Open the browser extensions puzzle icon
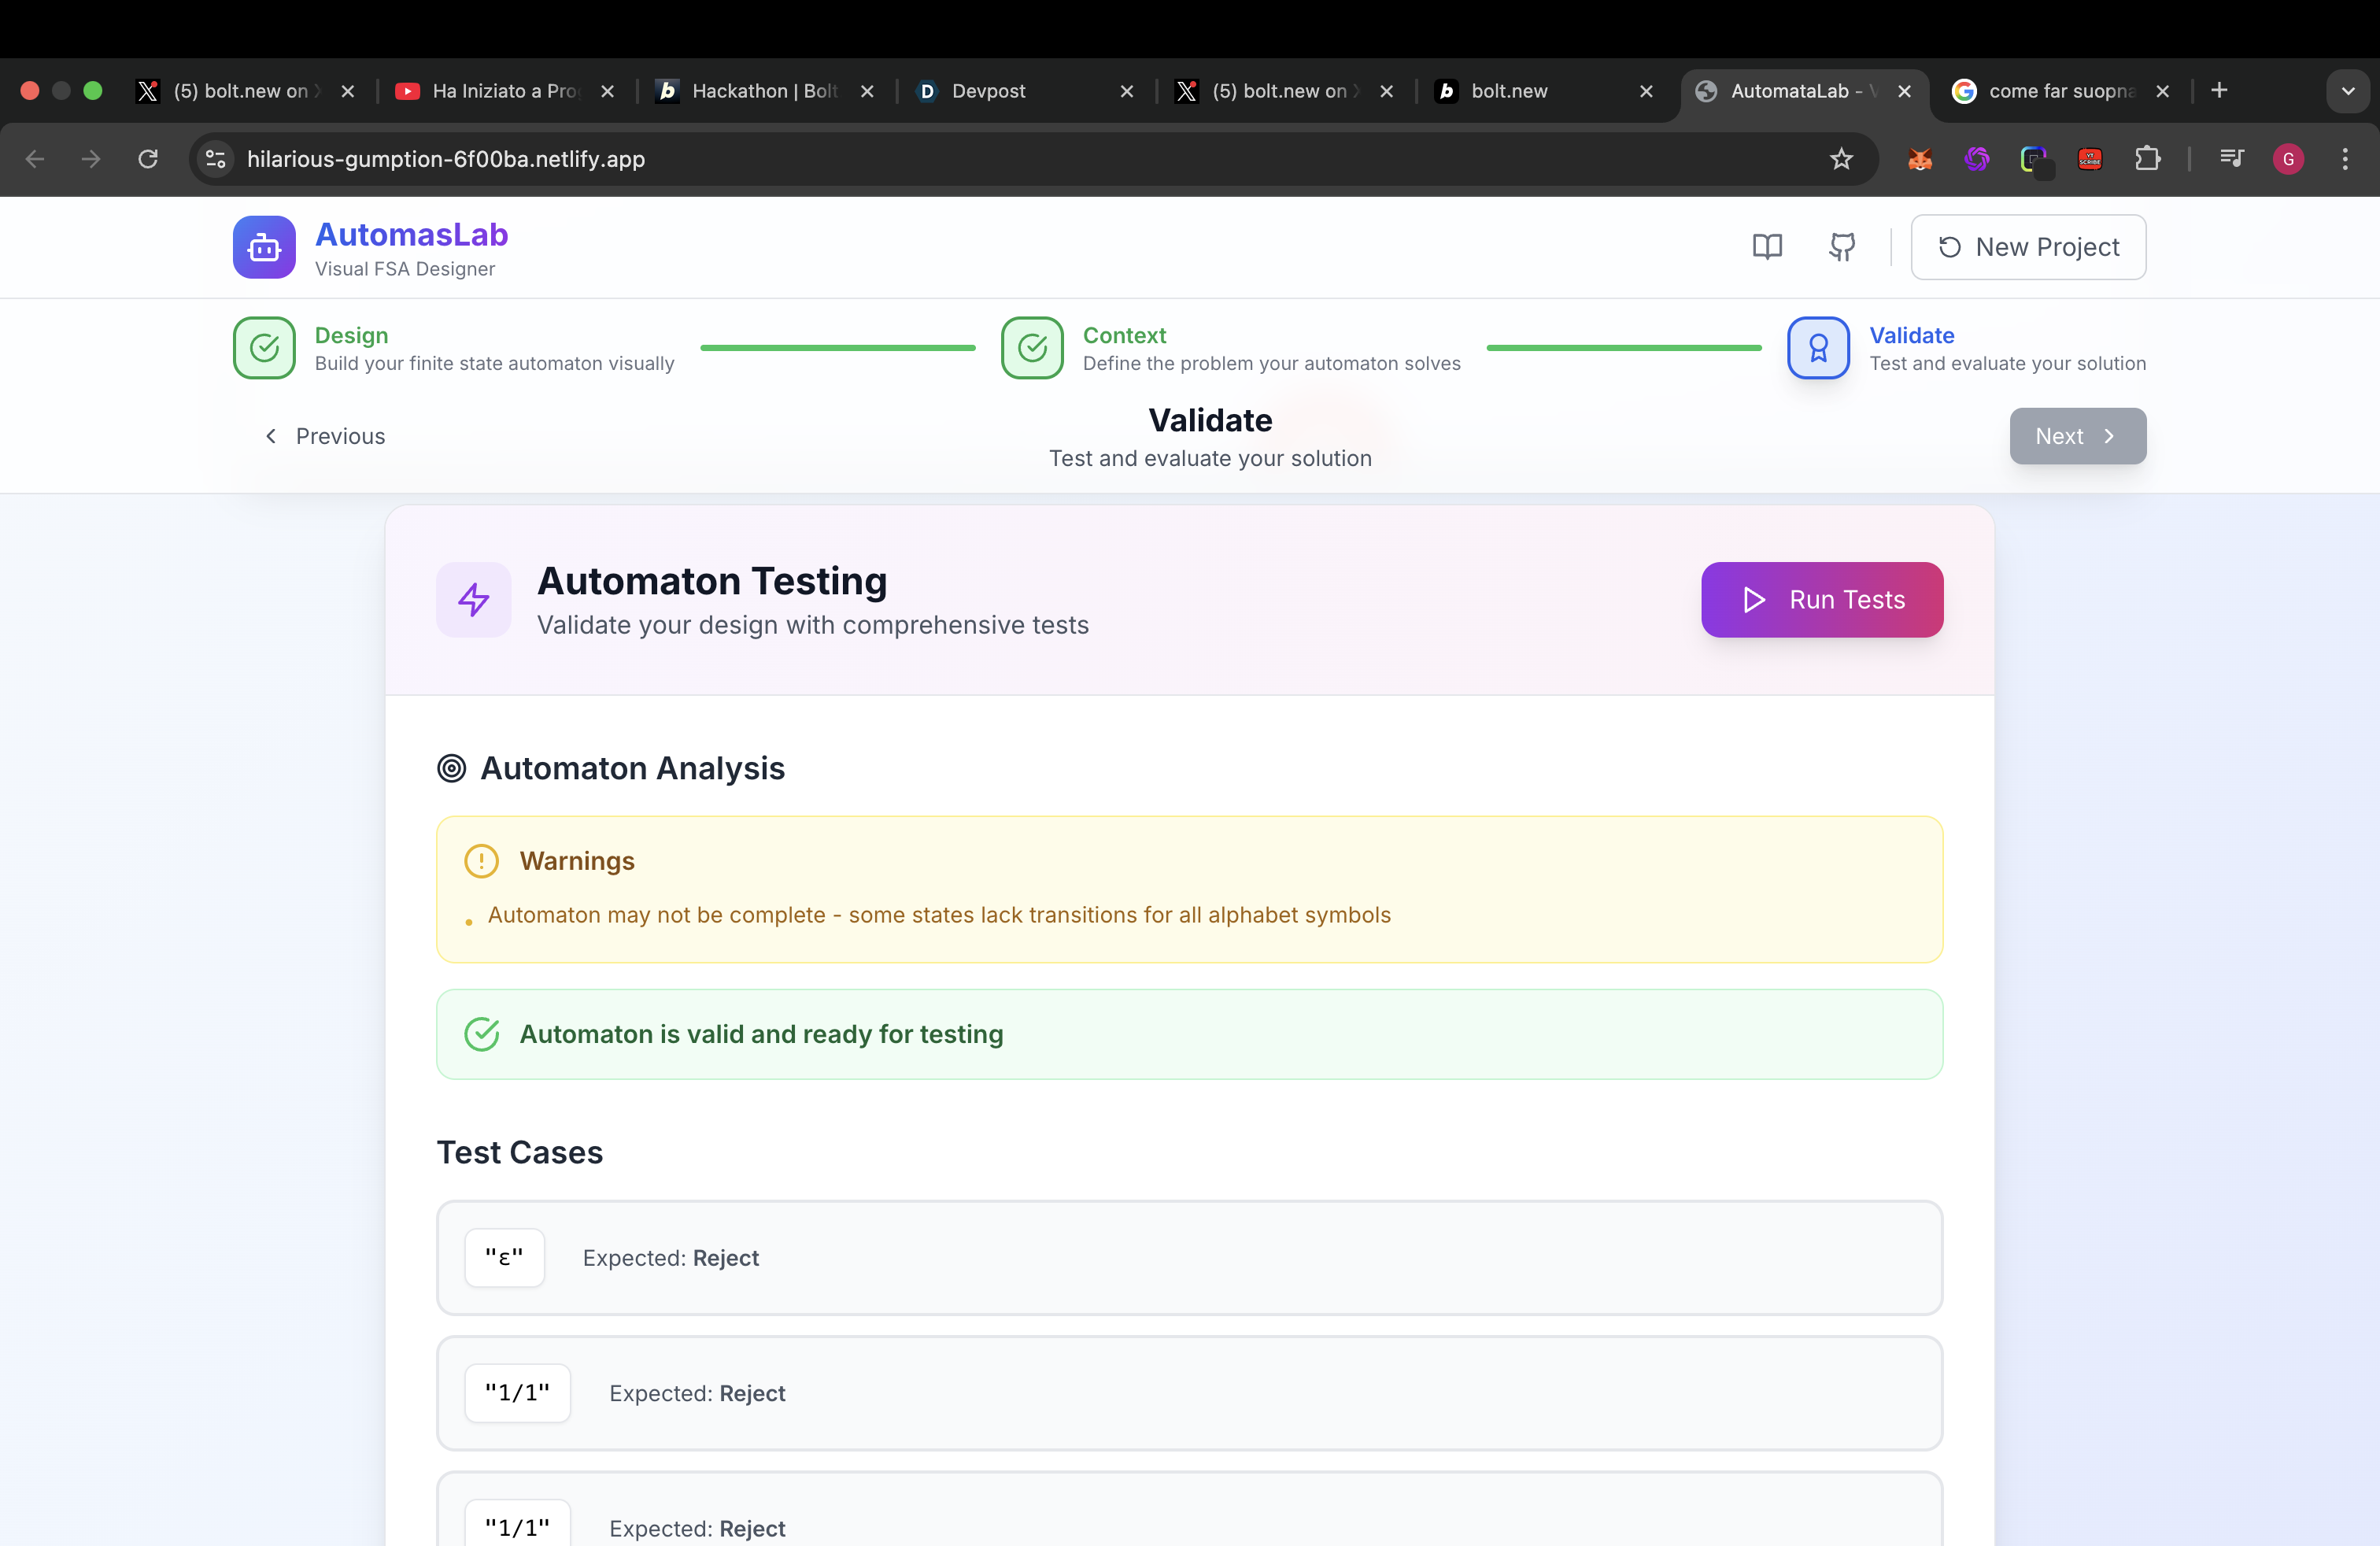This screenshot has height=1546, width=2380. point(2147,159)
